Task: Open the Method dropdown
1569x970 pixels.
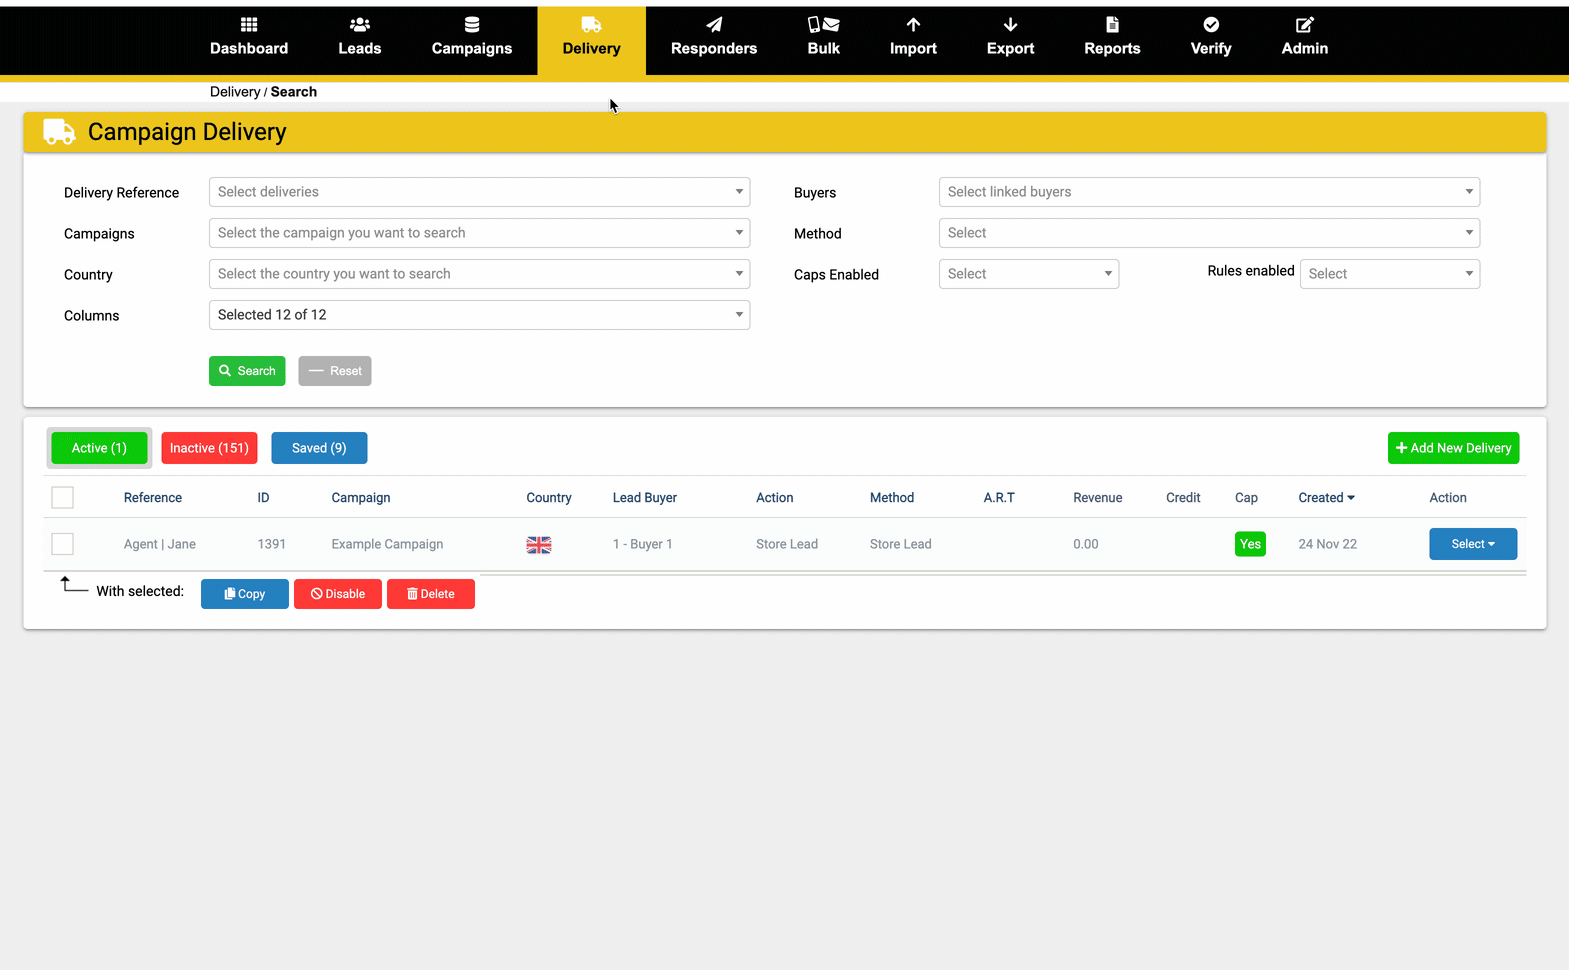Action: click(1209, 233)
